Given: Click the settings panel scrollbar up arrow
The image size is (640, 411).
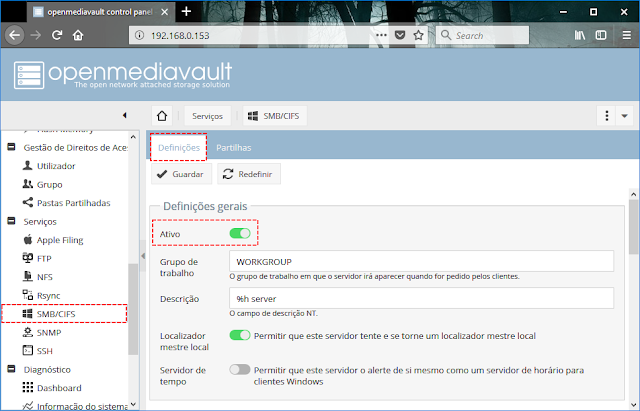Looking at the screenshot, I should [x=633, y=195].
